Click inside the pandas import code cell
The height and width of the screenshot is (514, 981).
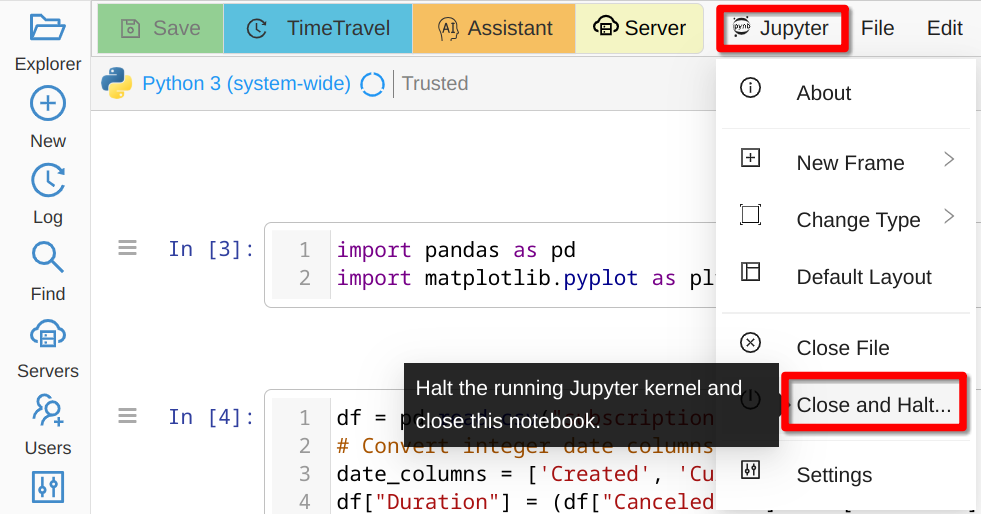(x=500, y=264)
